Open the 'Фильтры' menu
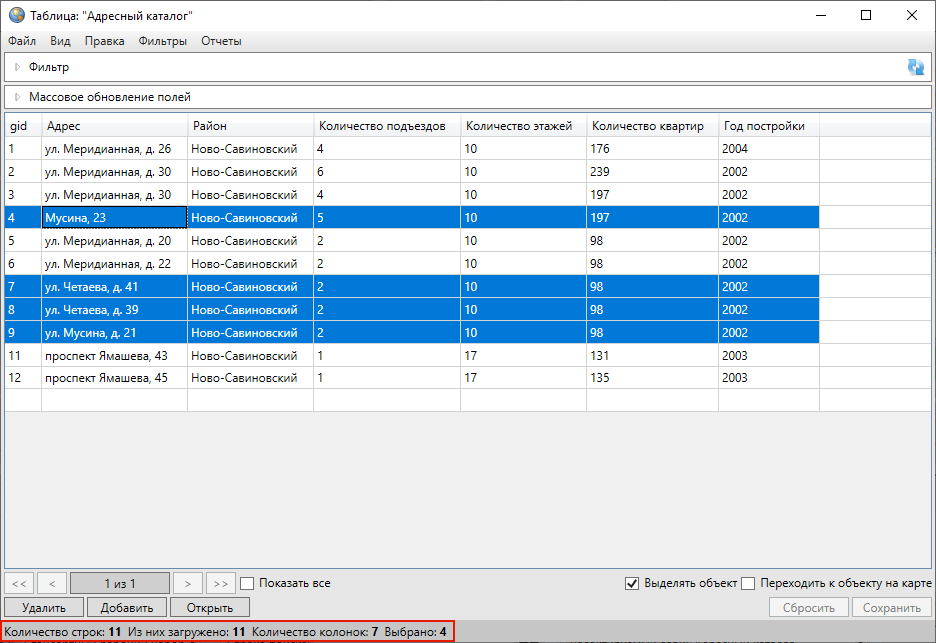The width and height of the screenshot is (936, 643). pyautogui.click(x=163, y=41)
